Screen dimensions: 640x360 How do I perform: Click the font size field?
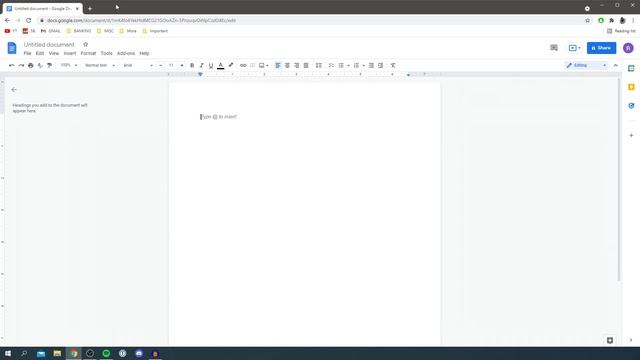171,65
